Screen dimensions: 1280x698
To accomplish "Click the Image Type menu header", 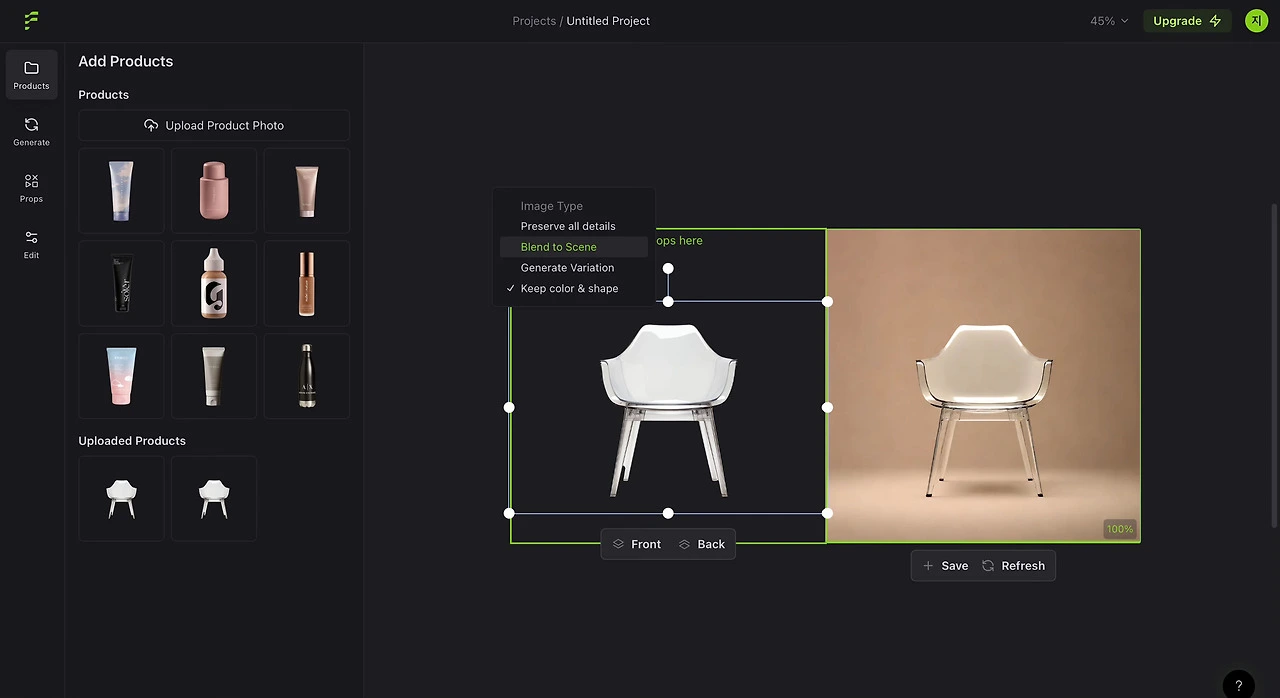I will point(552,206).
